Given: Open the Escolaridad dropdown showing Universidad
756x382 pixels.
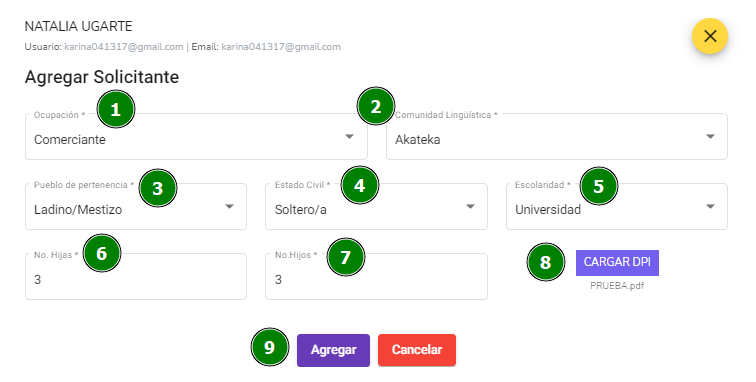Looking at the screenshot, I should 617,206.
